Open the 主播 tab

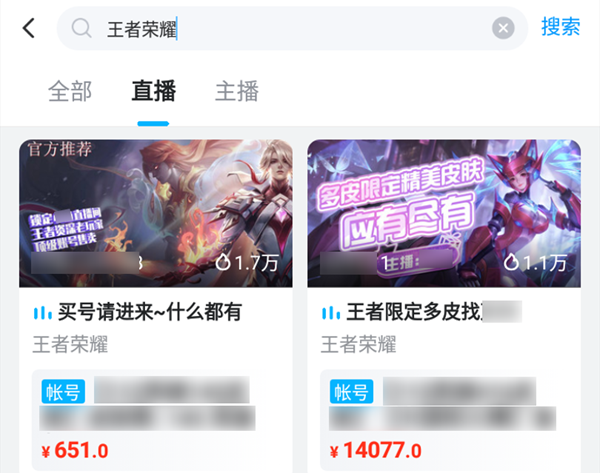237,91
